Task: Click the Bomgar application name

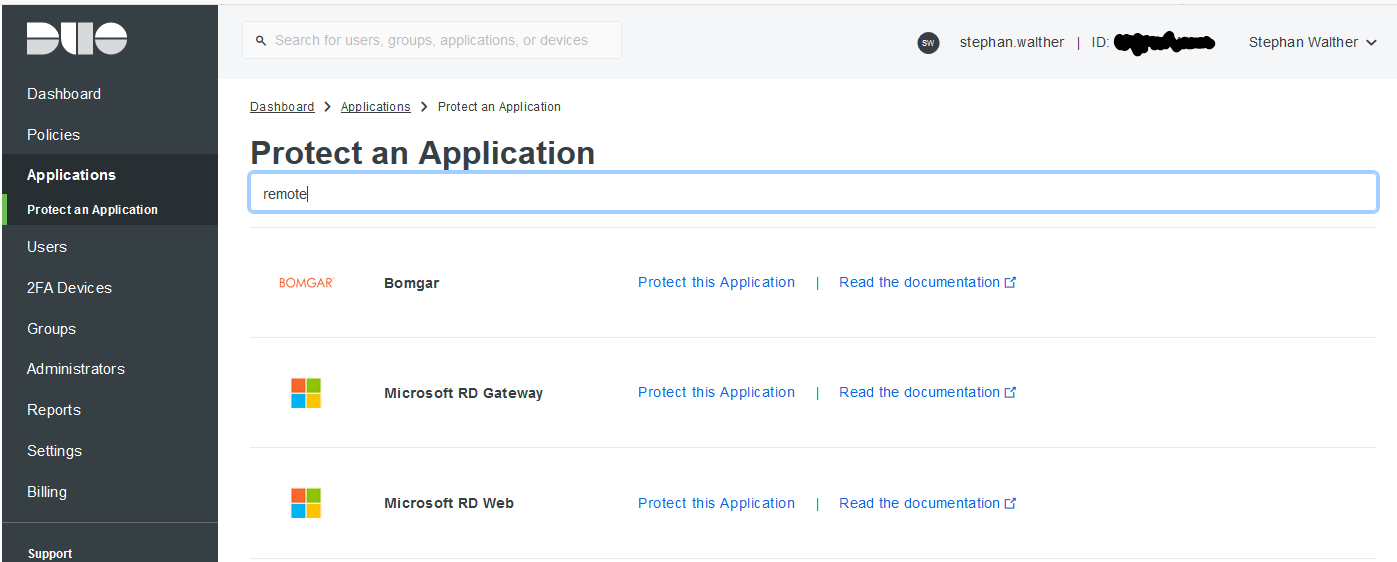Action: (412, 283)
